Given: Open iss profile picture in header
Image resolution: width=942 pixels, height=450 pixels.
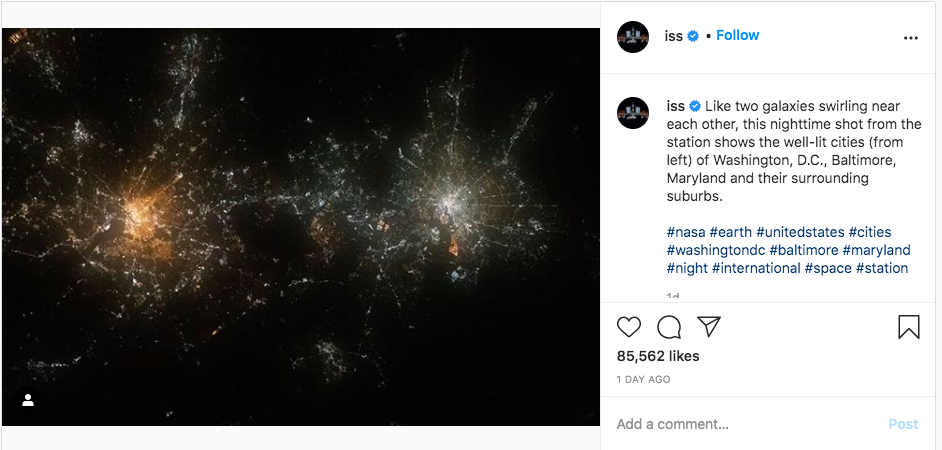Looking at the screenshot, I should click(x=633, y=36).
